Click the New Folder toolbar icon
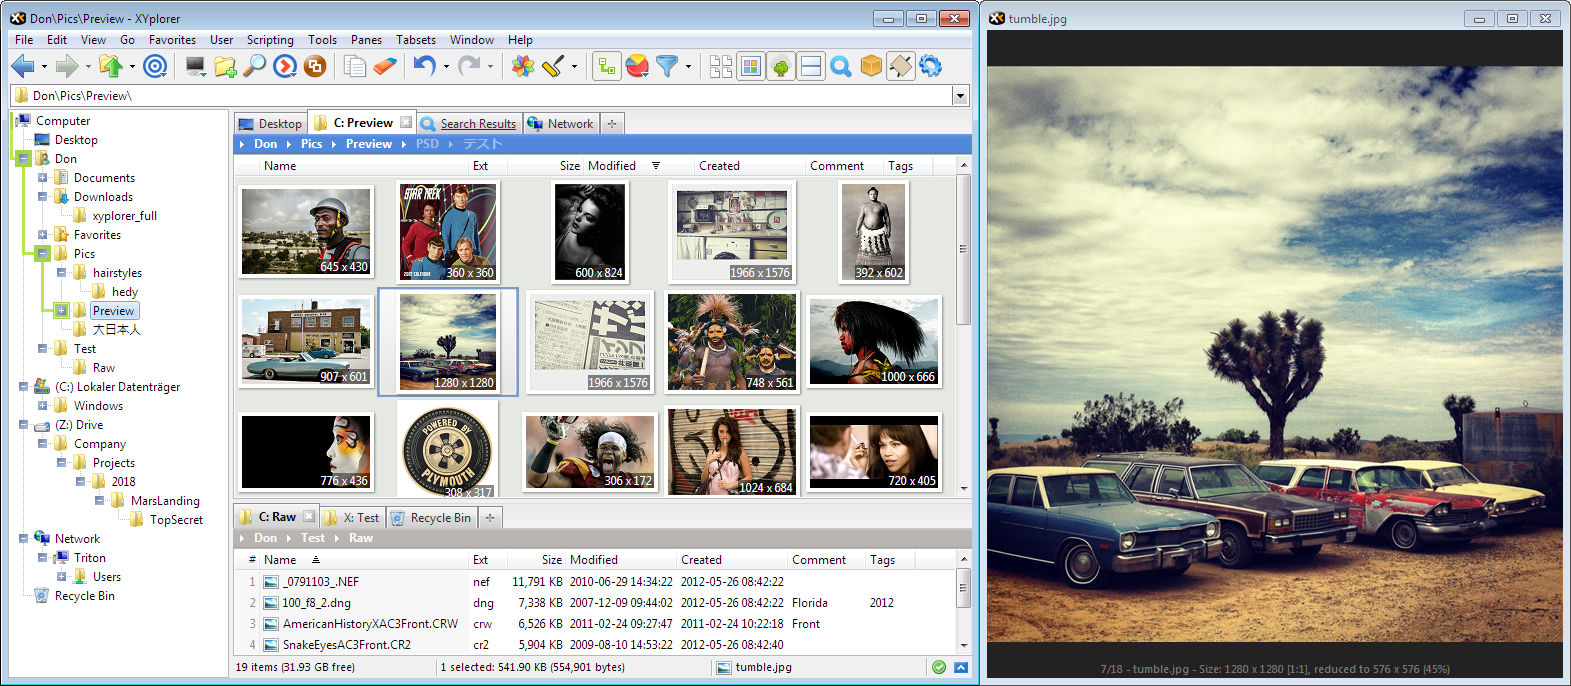1571x686 pixels. coord(225,67)
